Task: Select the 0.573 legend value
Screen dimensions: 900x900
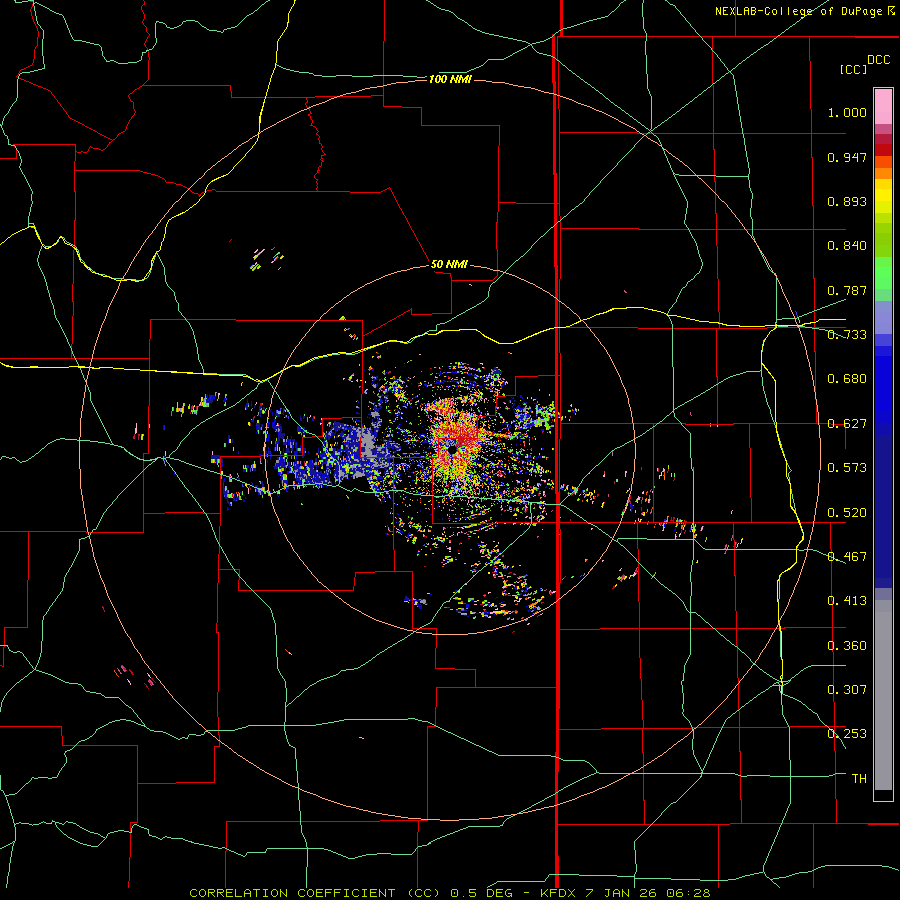Action: click(847, 468)
